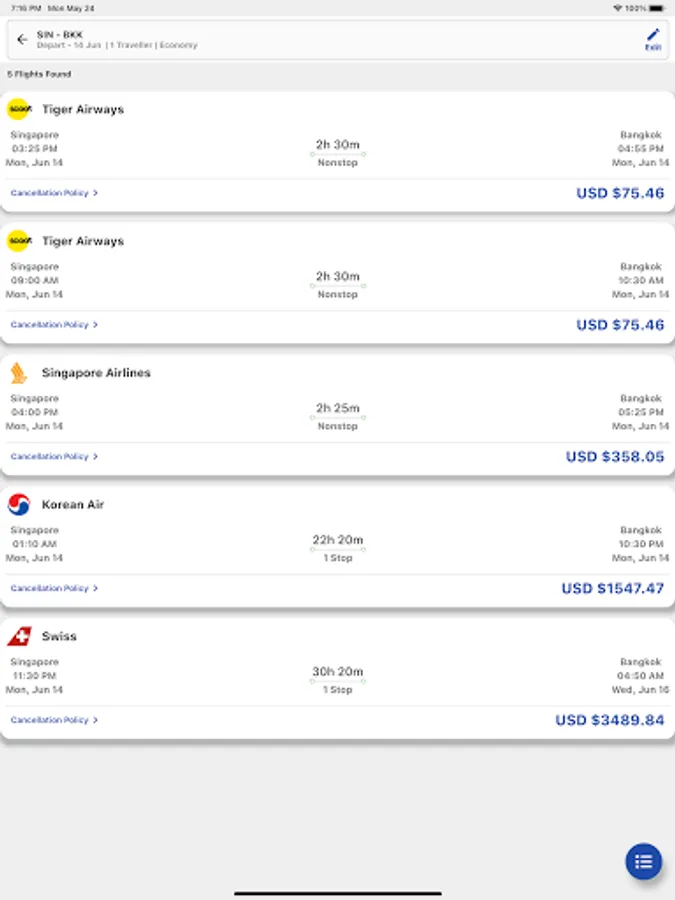Expand Cancellation Policy for Korean Air flight
This screenshot has height=900, width=675.
[54, 589]
